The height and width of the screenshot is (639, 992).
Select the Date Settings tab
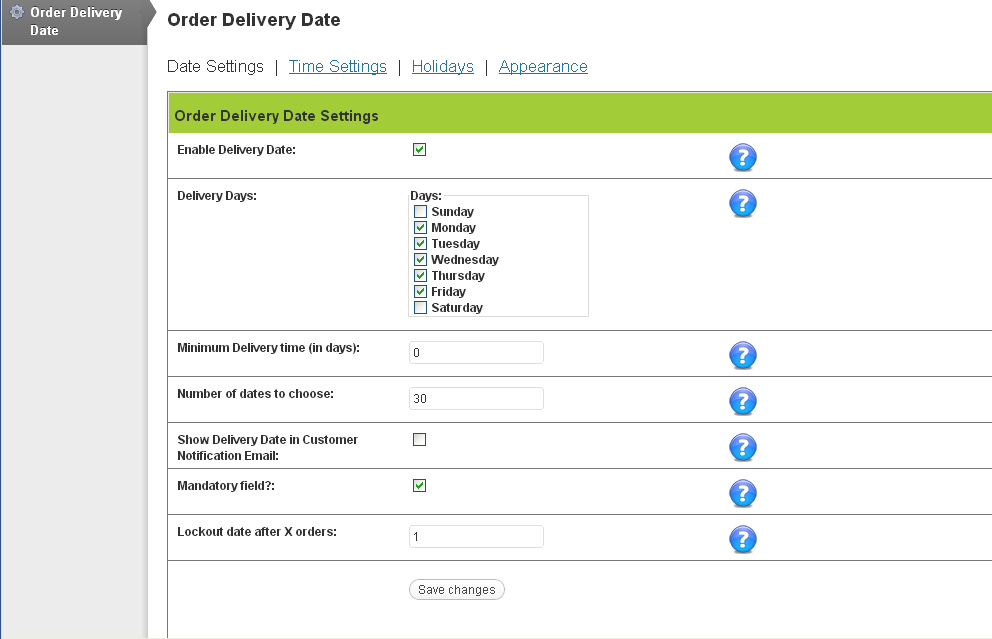tap(215, 66)
